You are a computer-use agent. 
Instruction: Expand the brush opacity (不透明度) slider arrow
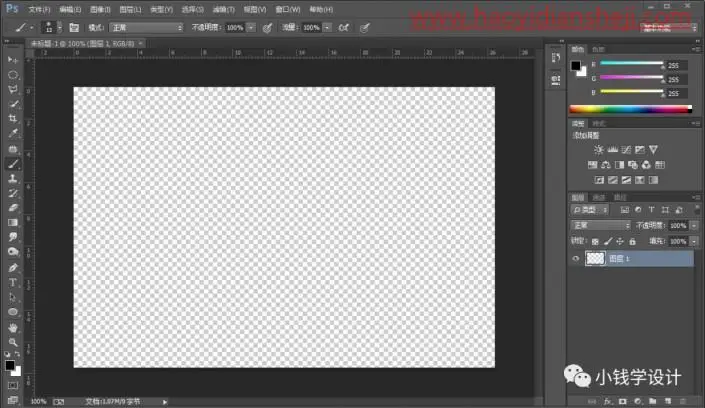coord(251,28)
